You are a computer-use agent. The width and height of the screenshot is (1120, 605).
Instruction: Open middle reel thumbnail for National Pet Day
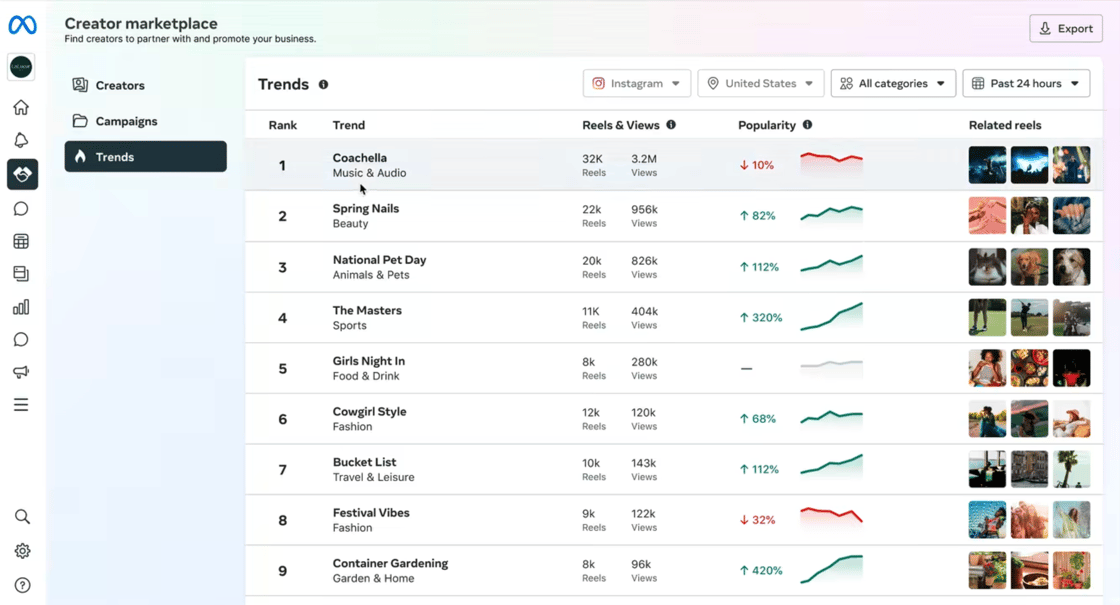pyautogui.click(x=1029, y=266)
